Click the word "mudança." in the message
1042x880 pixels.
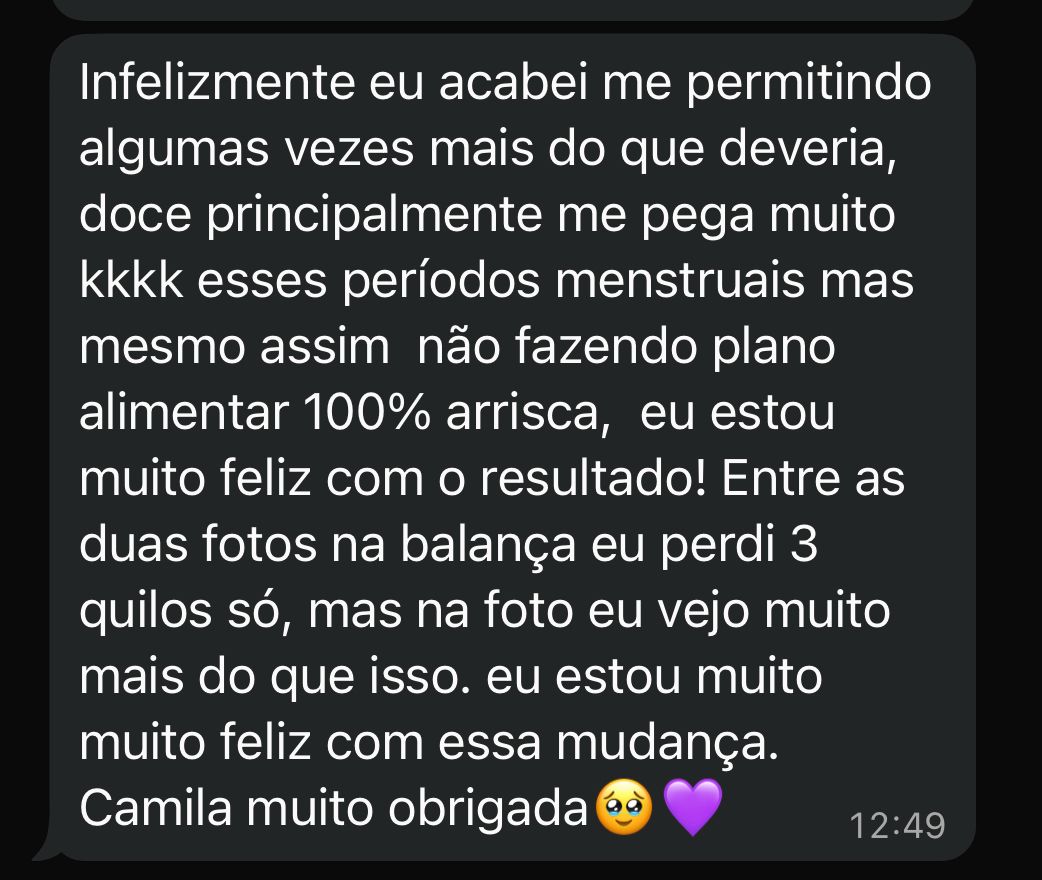[667, 744]
